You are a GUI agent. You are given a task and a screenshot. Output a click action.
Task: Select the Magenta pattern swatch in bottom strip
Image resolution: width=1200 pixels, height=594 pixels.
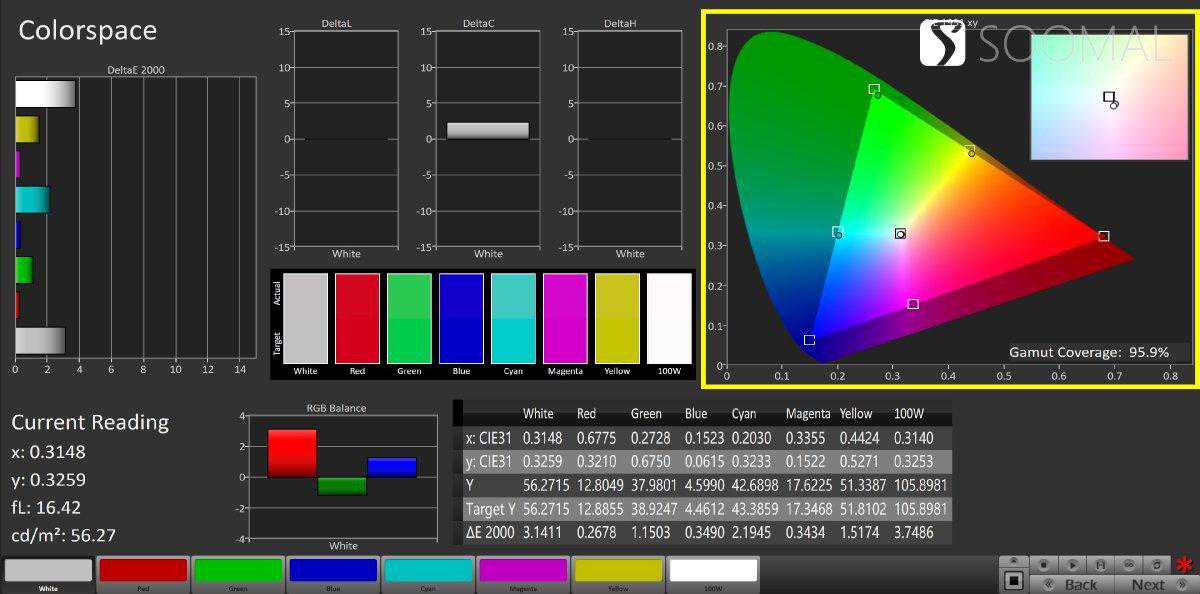pyautogui.click(x=523, y=570)
